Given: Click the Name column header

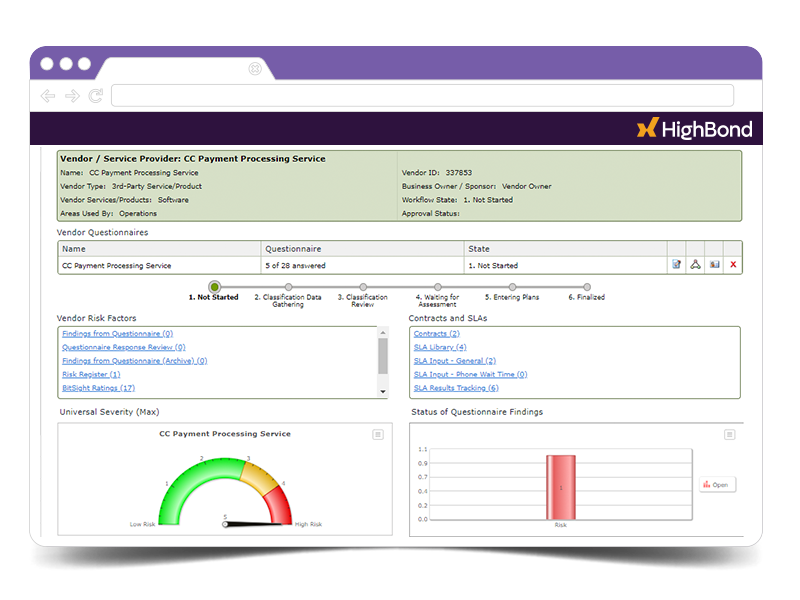Looking at the screenshot, I should point(159,249).
